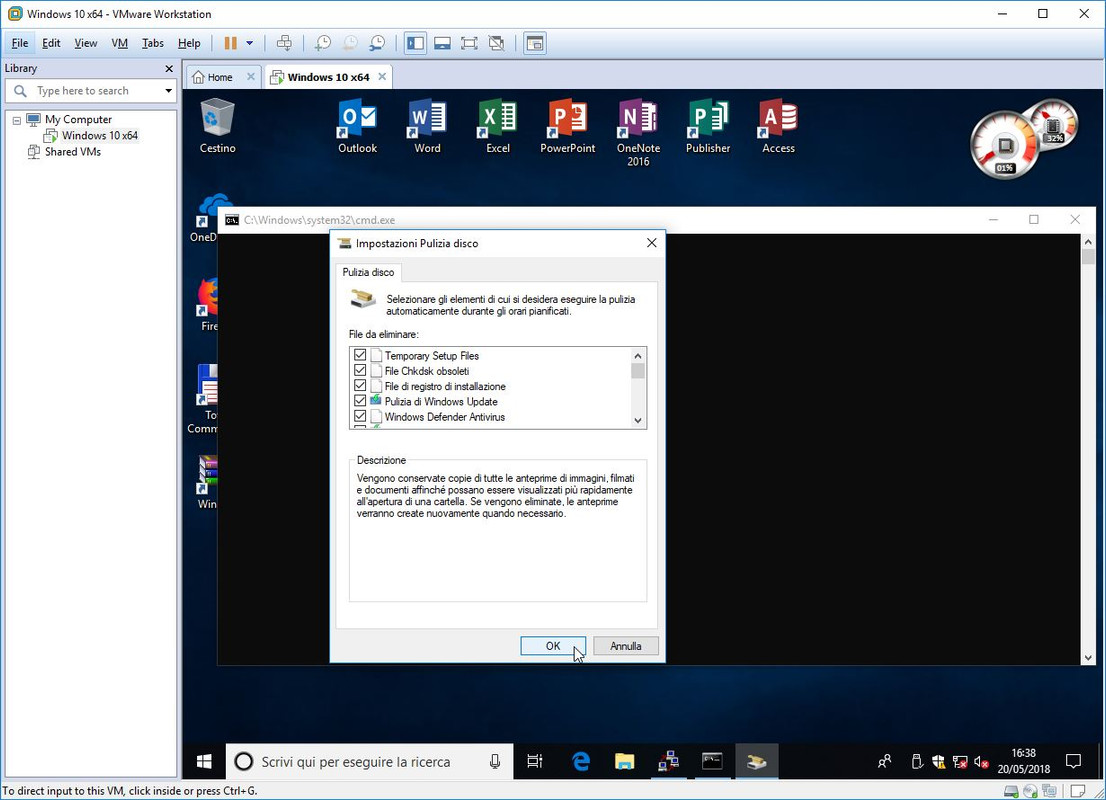Viewport: 1106px width, 800px height.
Task: Close the Library panel
Action: point(169,68)
